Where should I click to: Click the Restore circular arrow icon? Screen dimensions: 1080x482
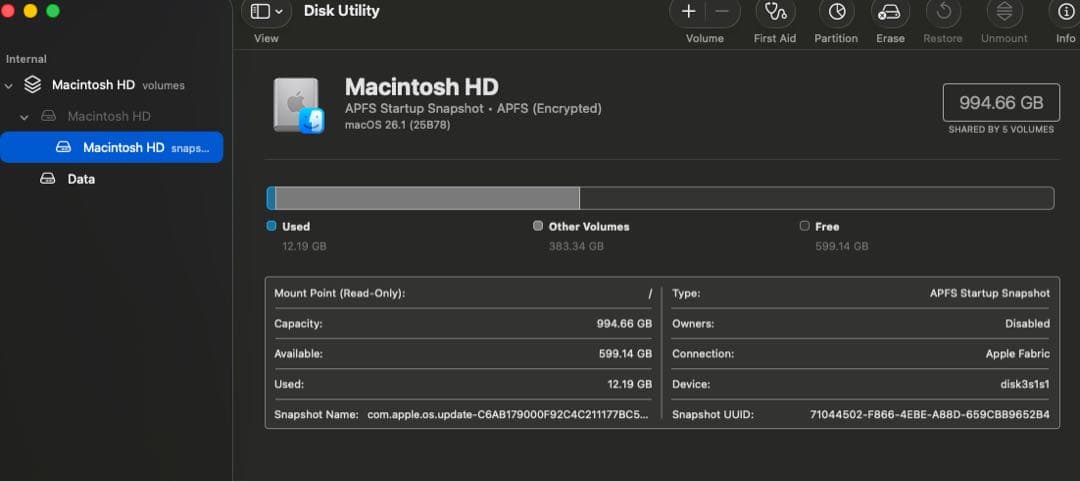click(943, 12)
